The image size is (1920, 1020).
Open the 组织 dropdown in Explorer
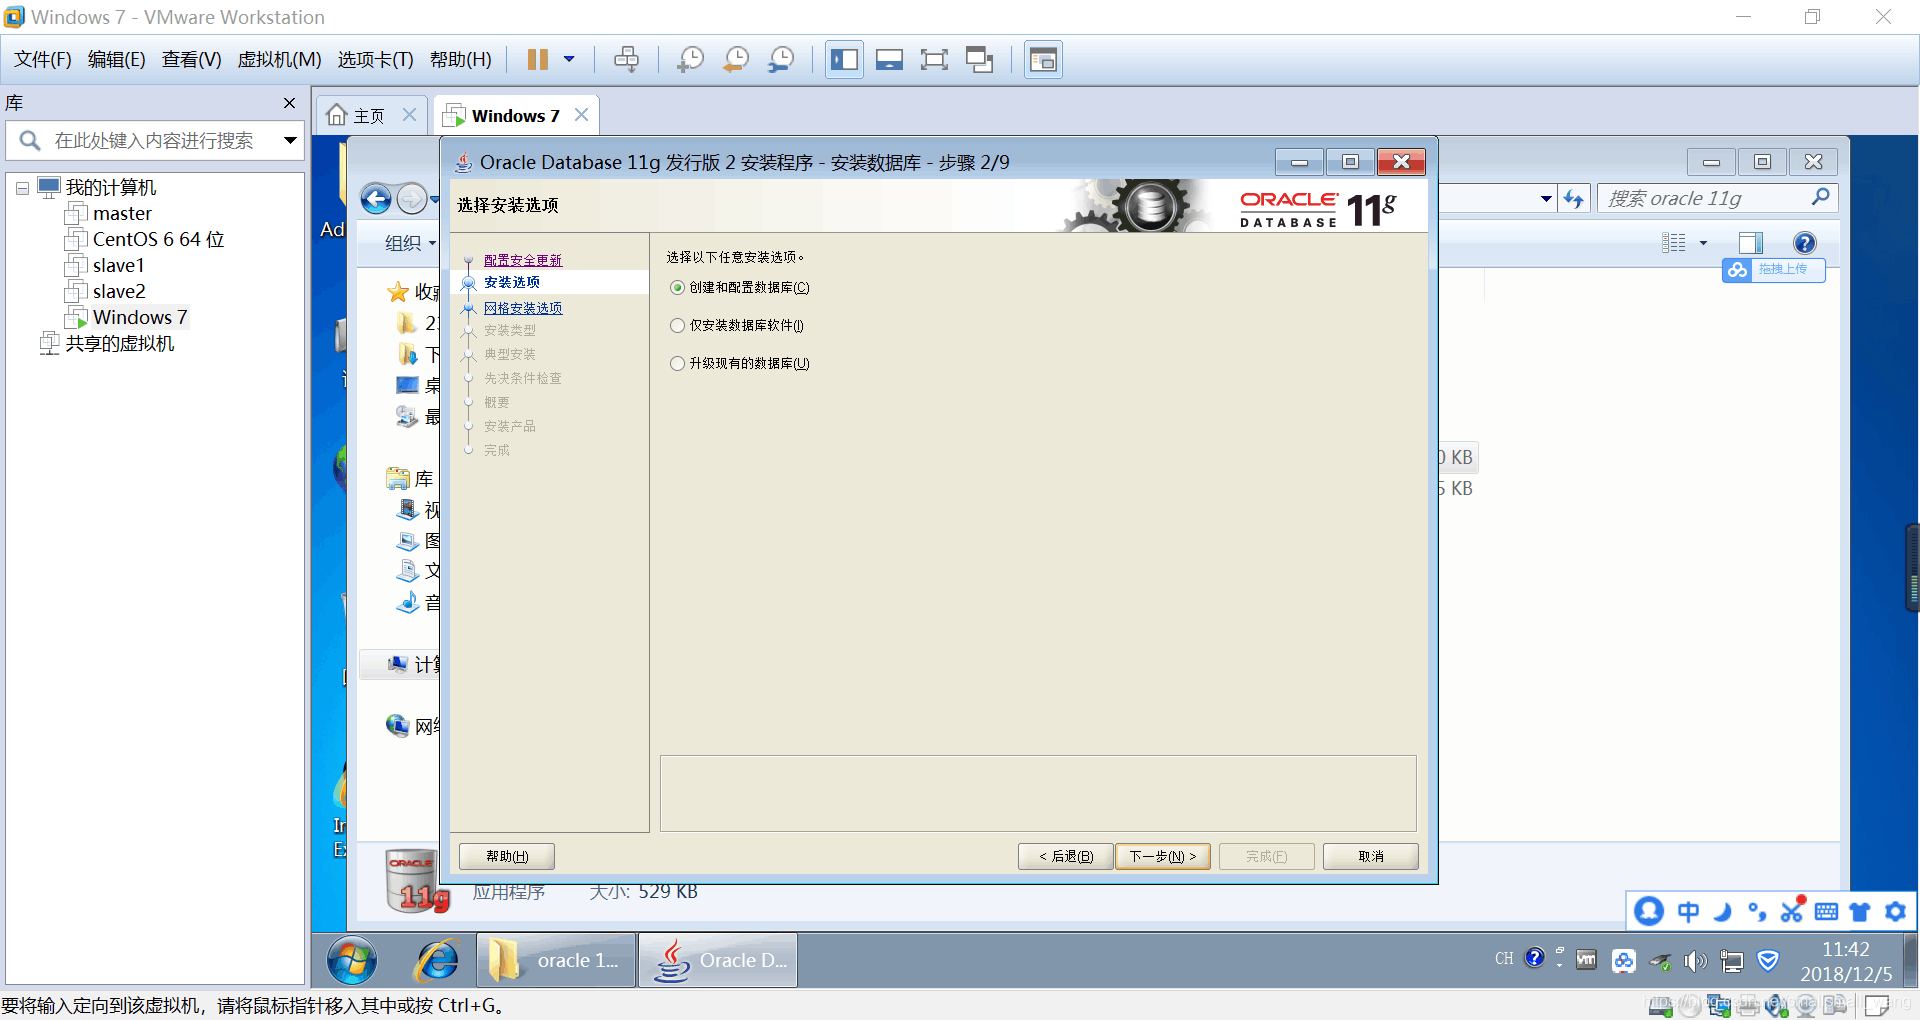(411, 243)
